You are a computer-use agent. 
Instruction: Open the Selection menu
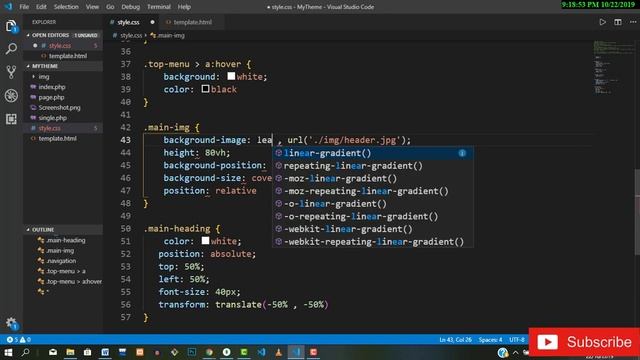(x=66, y=7)
